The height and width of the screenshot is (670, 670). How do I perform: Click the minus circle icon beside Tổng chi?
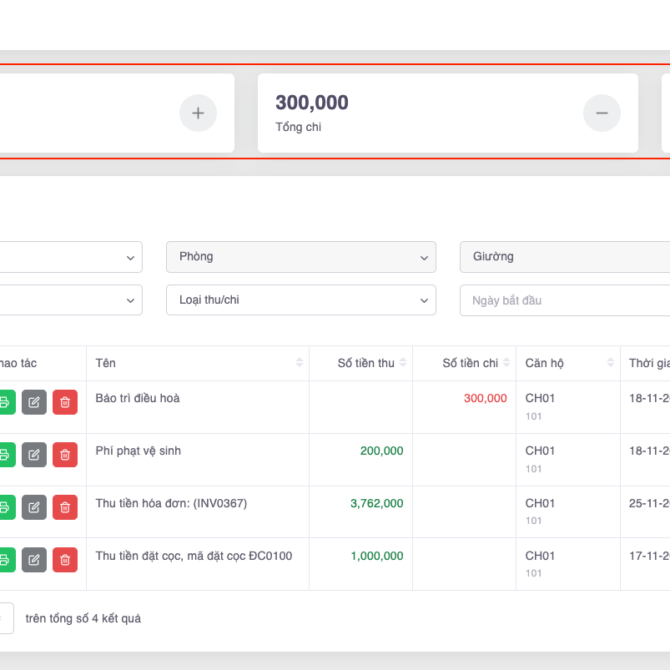tap(601, 113)
